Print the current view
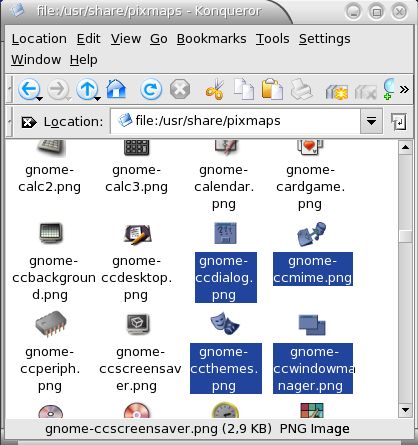418x445 pixels. [x=301, y=89]
